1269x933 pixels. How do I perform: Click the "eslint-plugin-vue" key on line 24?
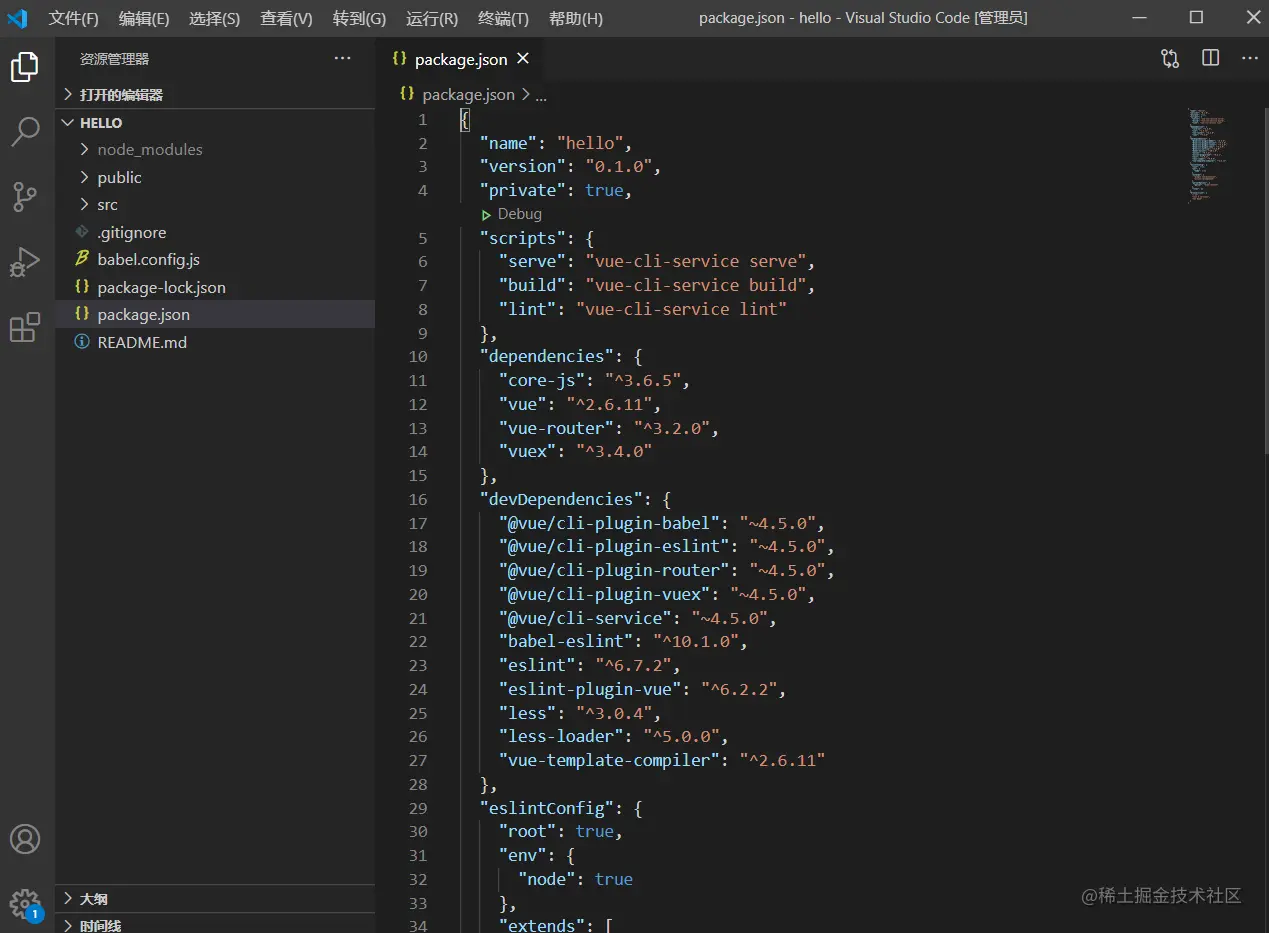[x=590, y=689]
